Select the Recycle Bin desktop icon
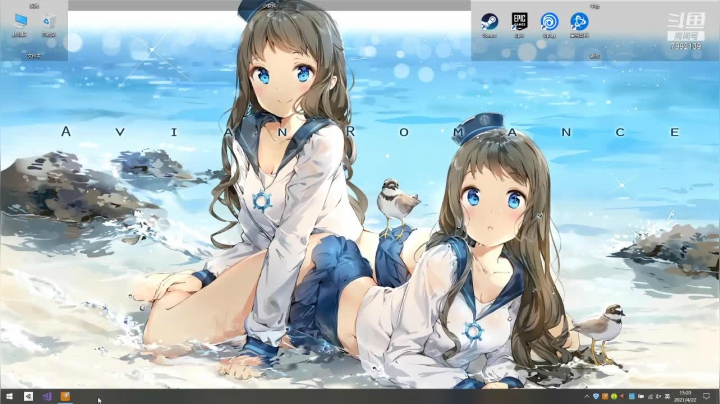 [49, 25]
